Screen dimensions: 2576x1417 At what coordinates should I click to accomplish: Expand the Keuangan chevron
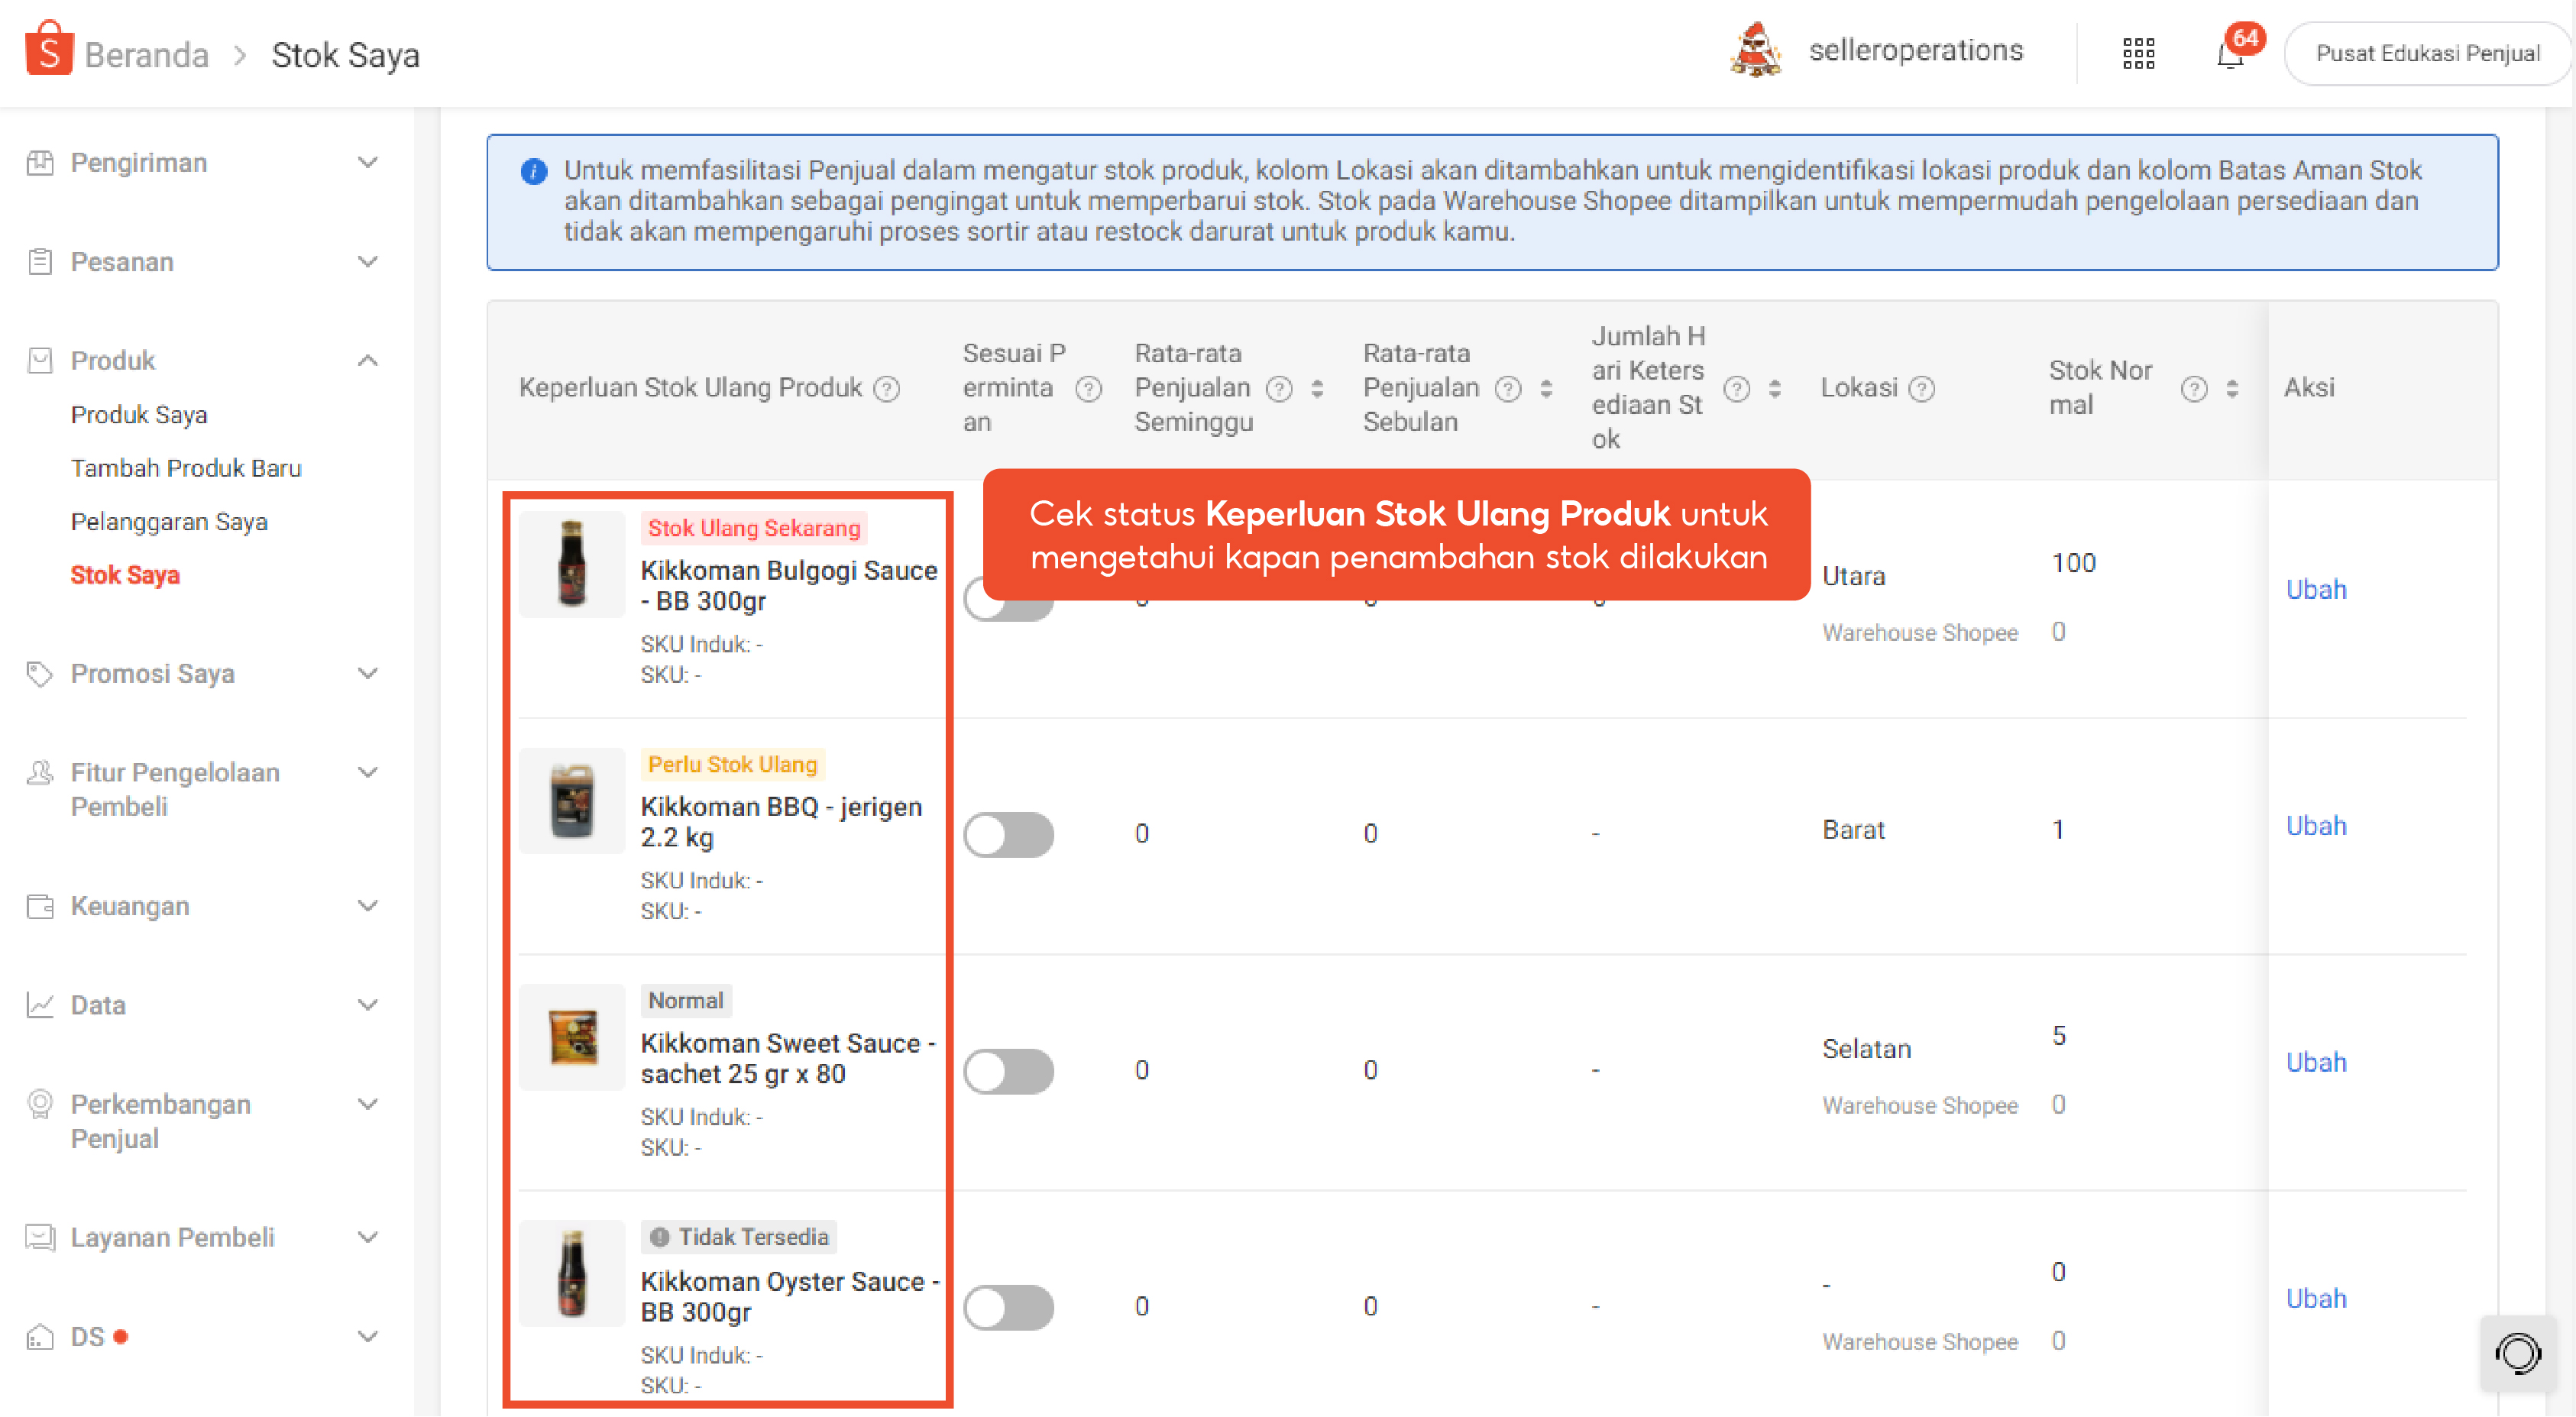(x=368, y=906)
